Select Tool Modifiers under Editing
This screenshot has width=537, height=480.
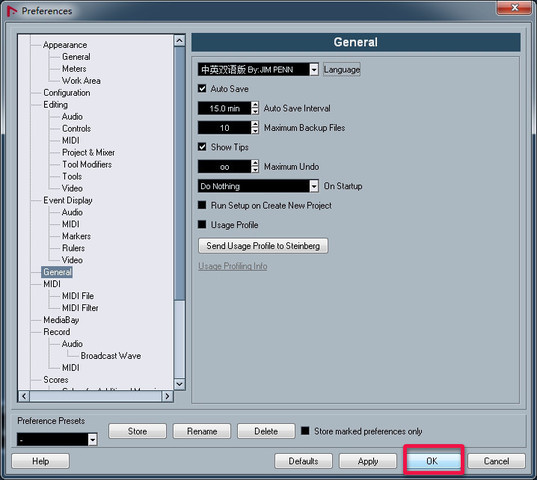(x=87, y=164)
